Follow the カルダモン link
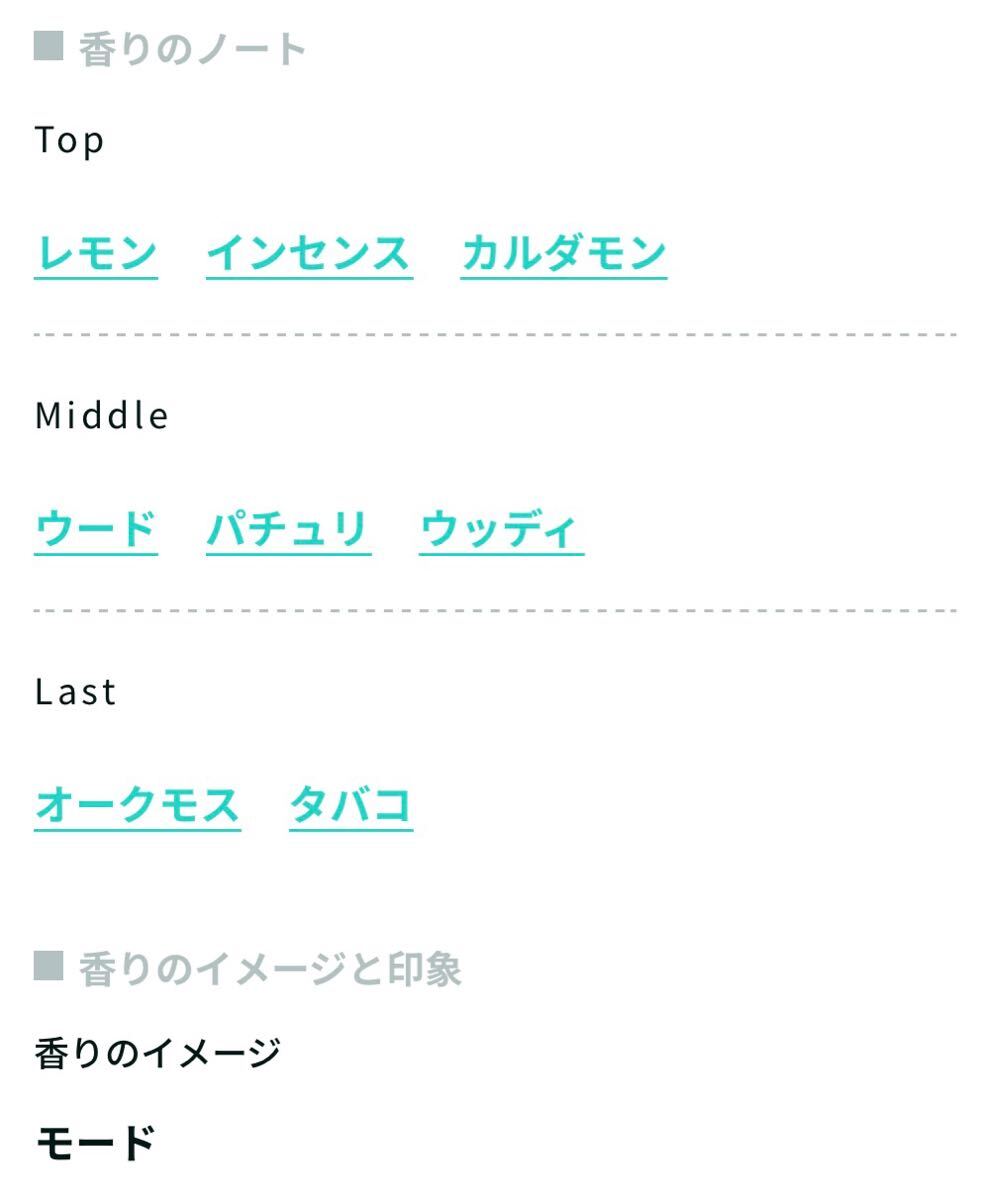This screenshot has height=1200, width=985. (564, 253)
